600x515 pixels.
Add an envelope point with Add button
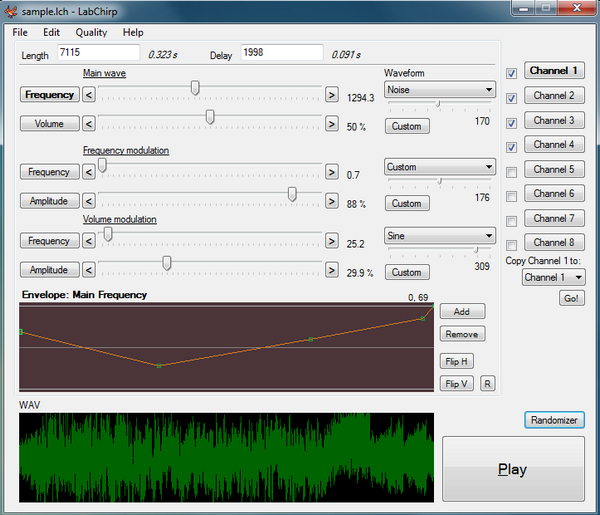pyautogui.click(x=462, y=311)
